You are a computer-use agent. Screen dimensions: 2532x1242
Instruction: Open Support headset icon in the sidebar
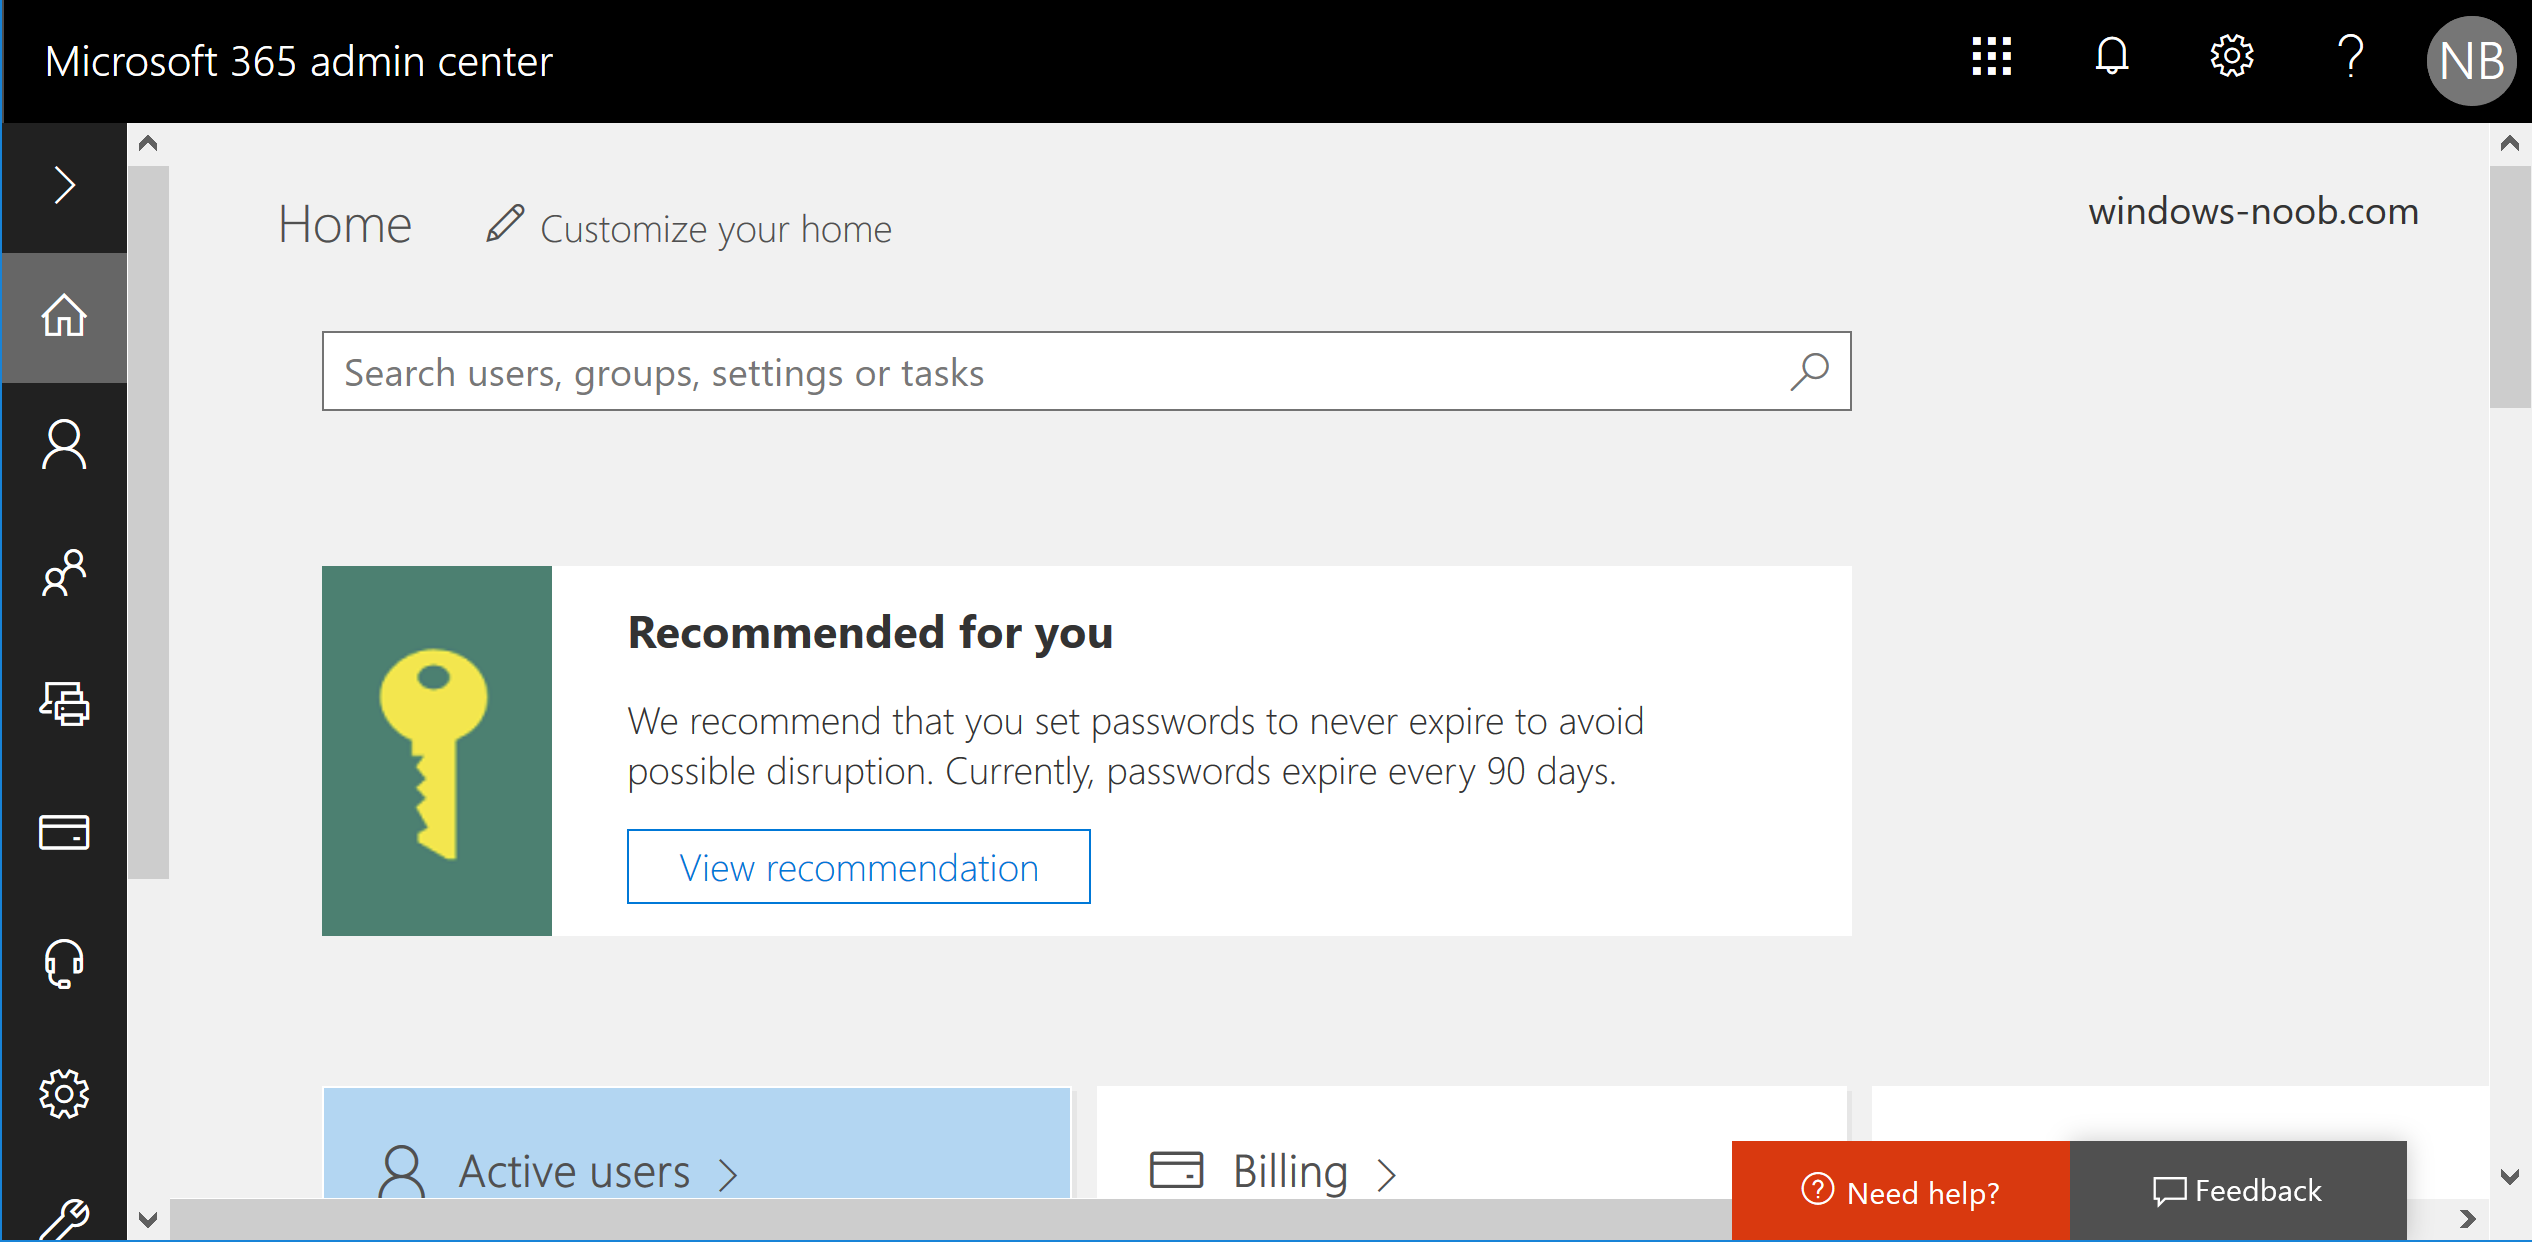(64, 963)
